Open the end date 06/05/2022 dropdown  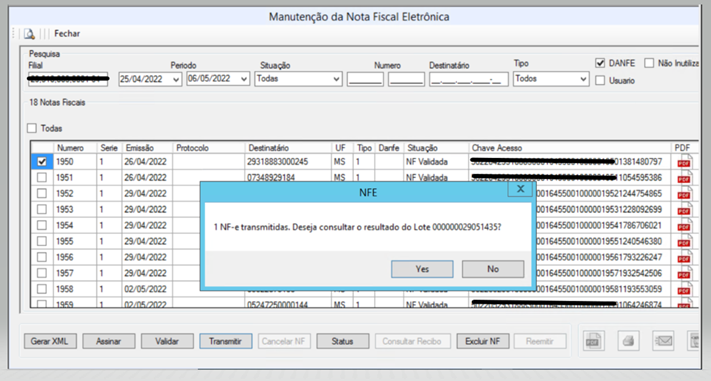[244, 79]
